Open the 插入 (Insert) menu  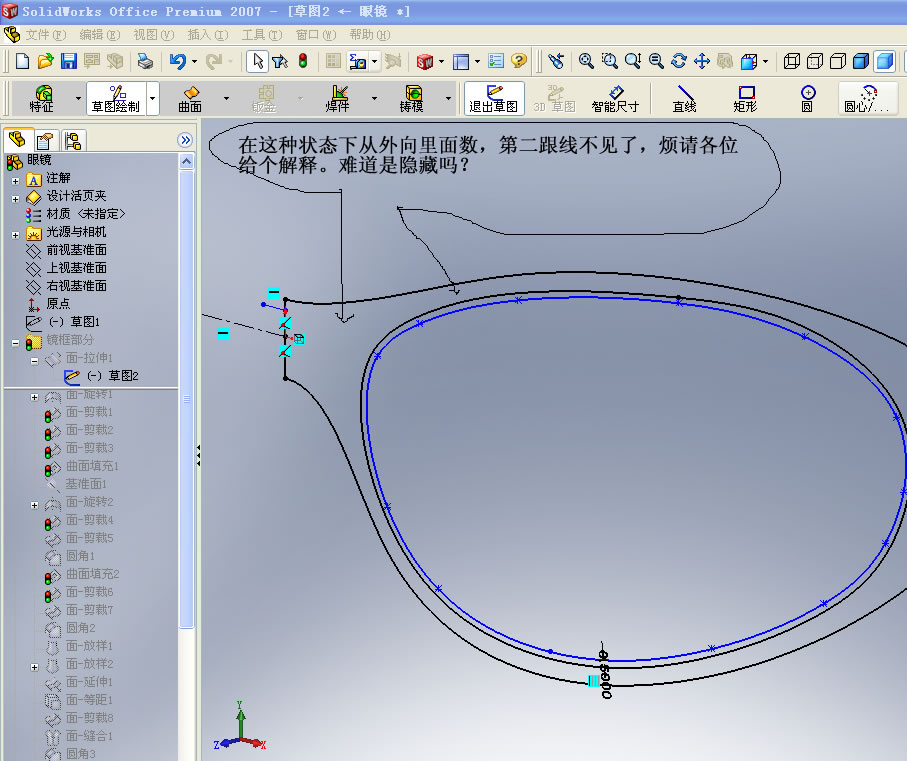tap(208, 35)
